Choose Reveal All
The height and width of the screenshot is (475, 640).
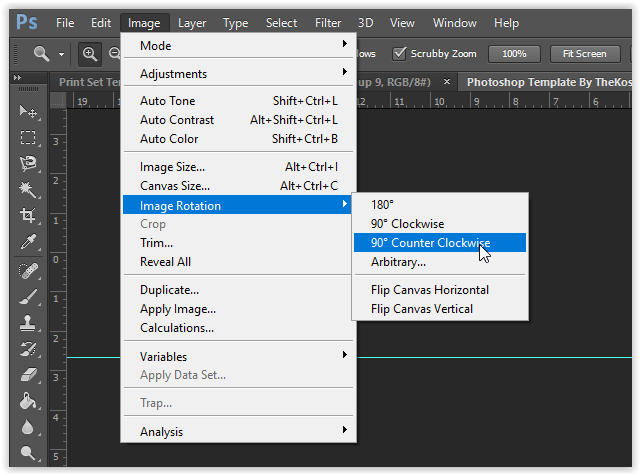pyautogui.click(x=237, y=262)
